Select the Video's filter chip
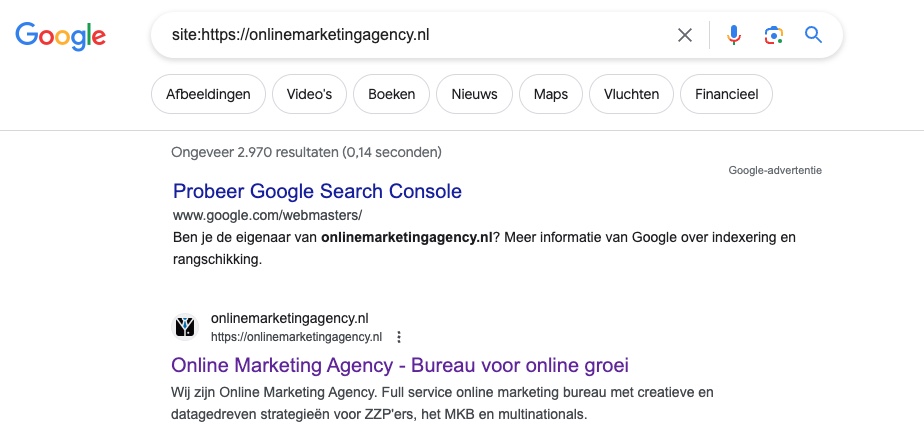This screenshot has height=440, width=924. point(309,95)
